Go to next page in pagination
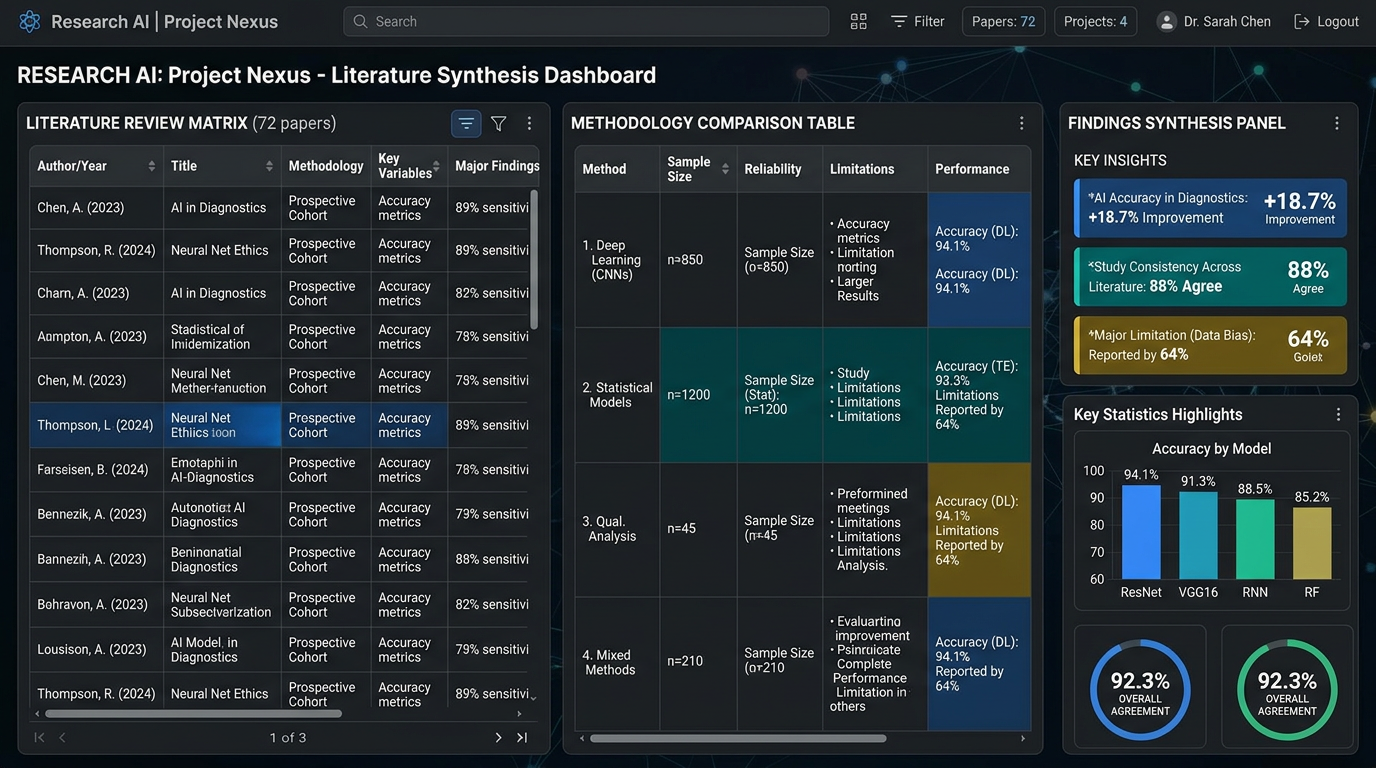 coord(498,738)
